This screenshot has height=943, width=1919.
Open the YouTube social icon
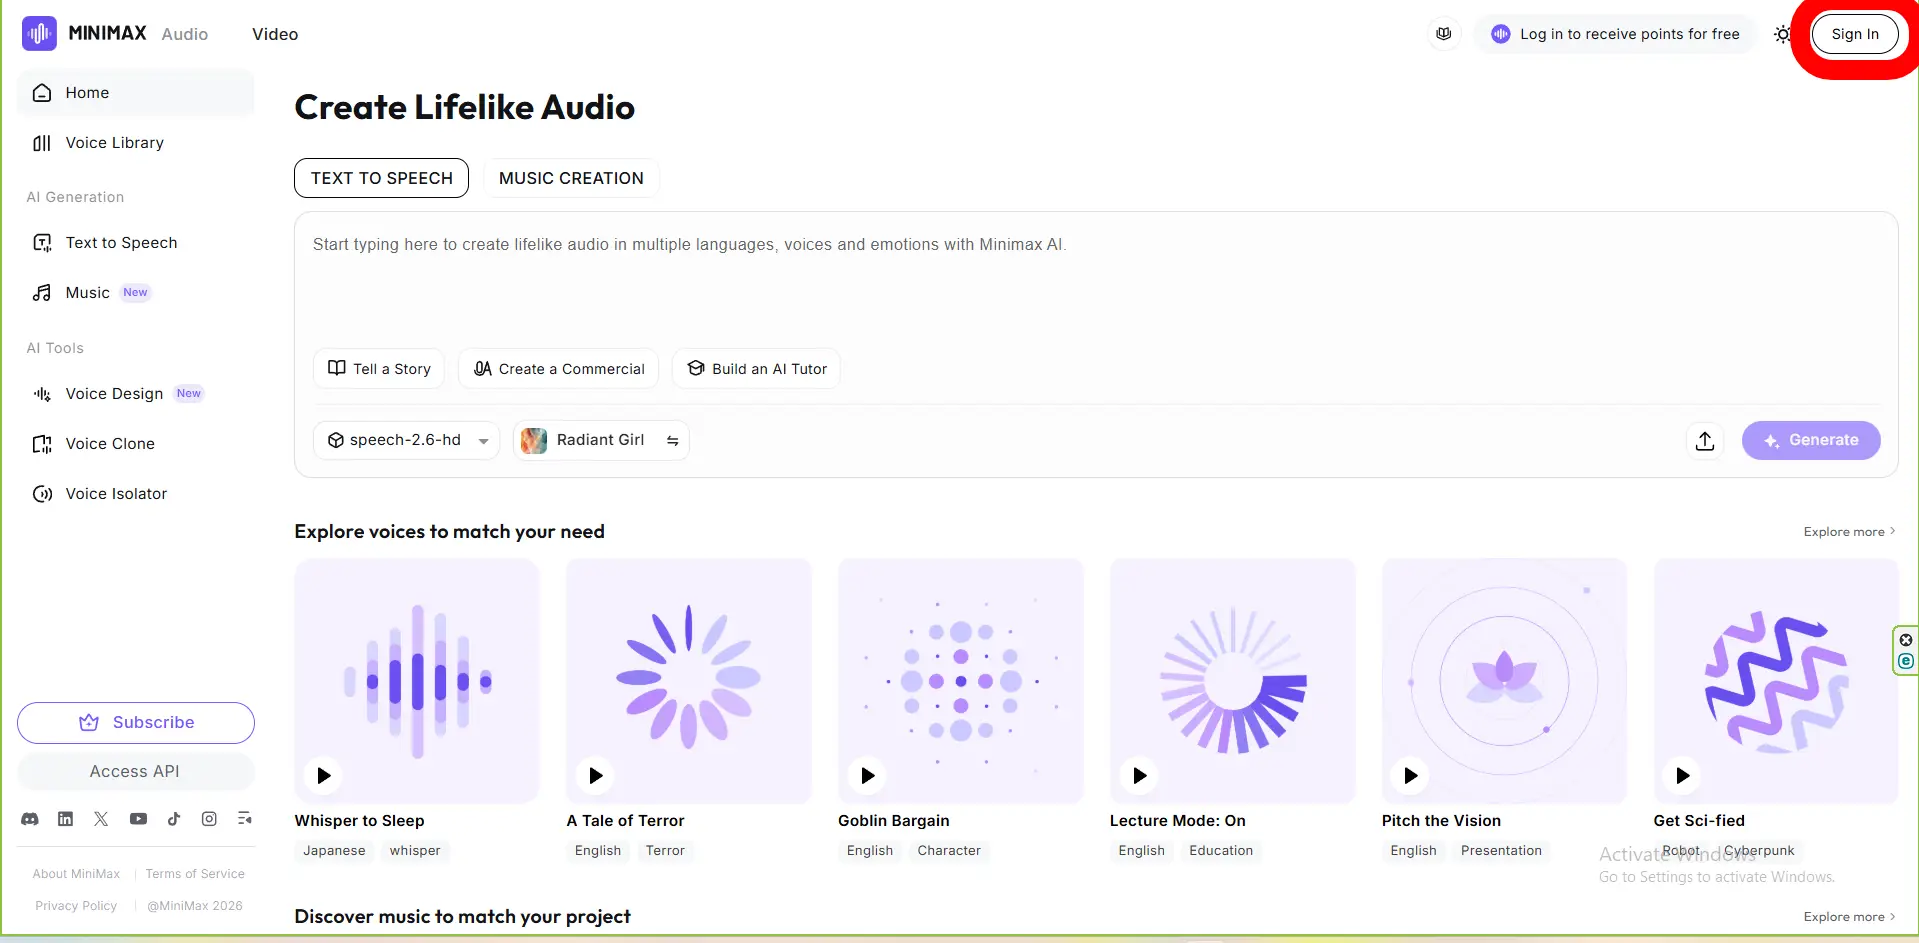138,819
